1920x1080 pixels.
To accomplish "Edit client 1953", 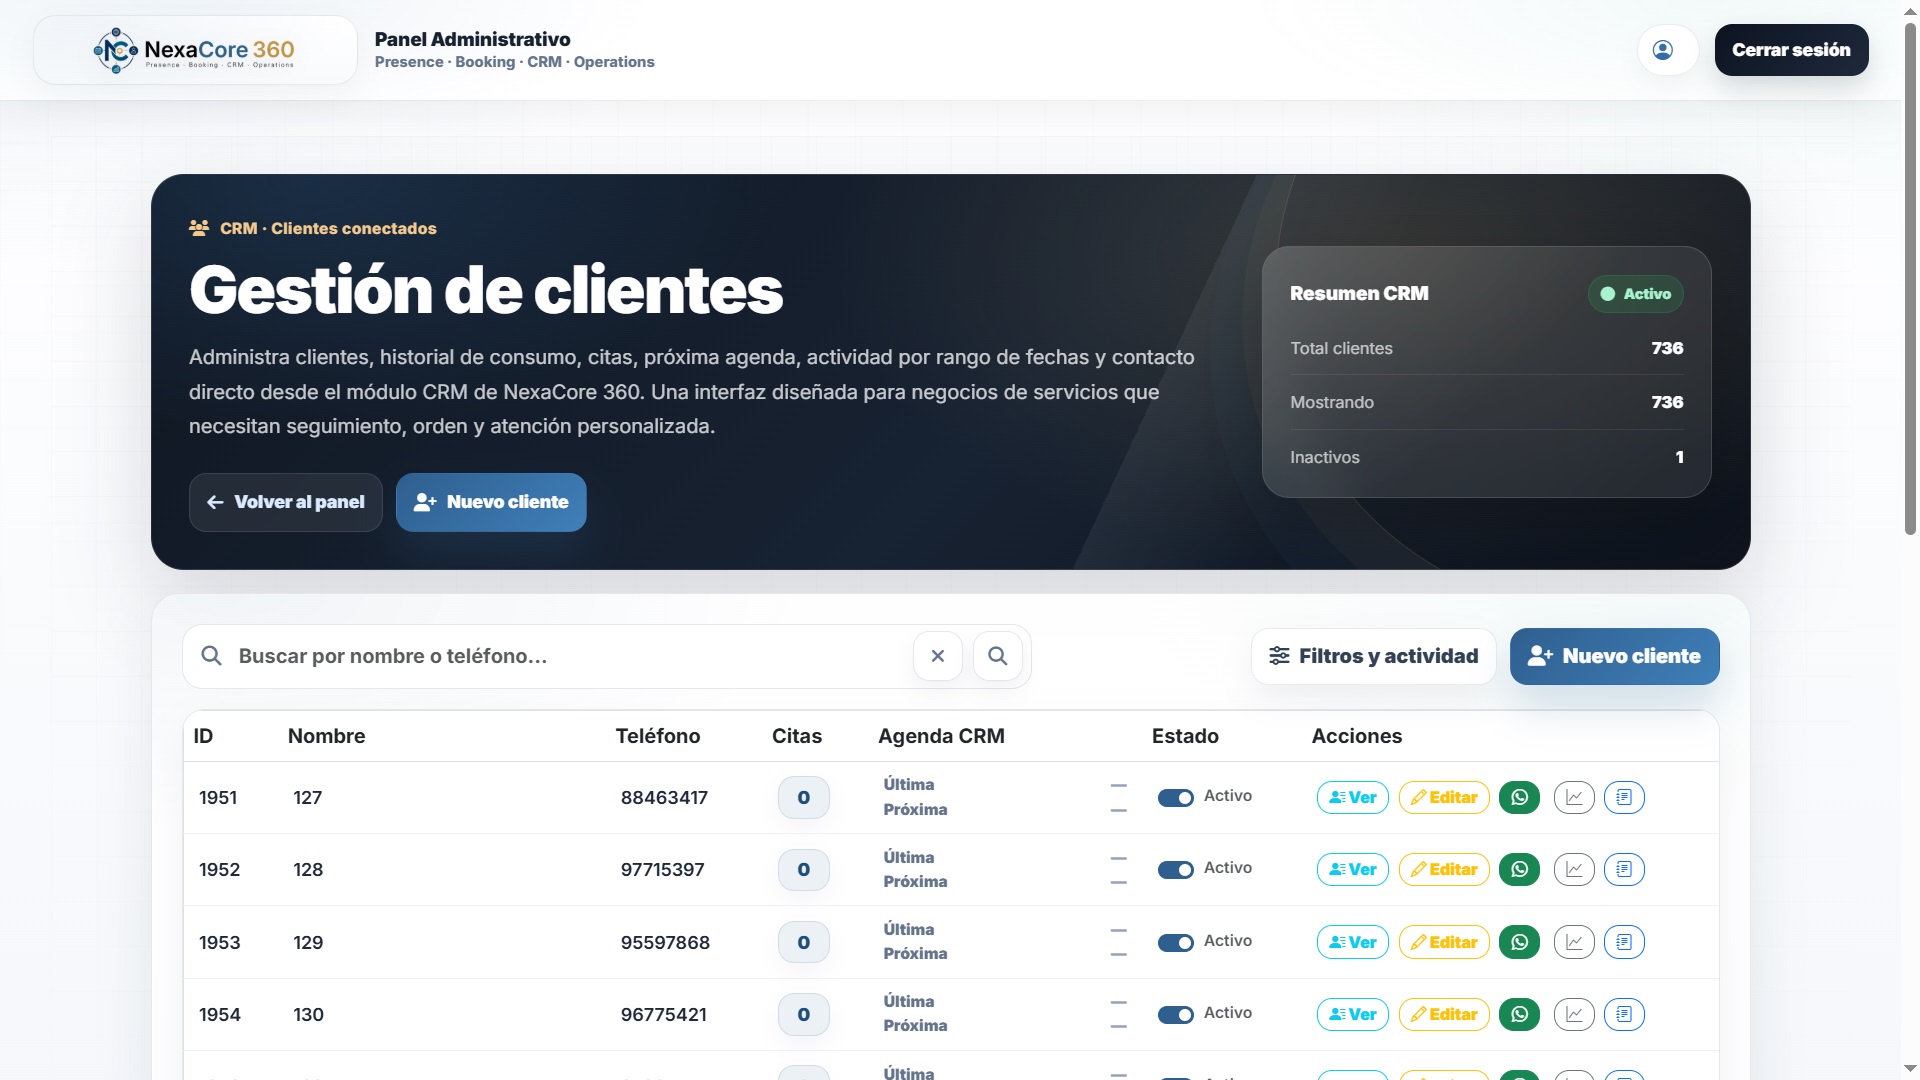I will click(1444, 942).
